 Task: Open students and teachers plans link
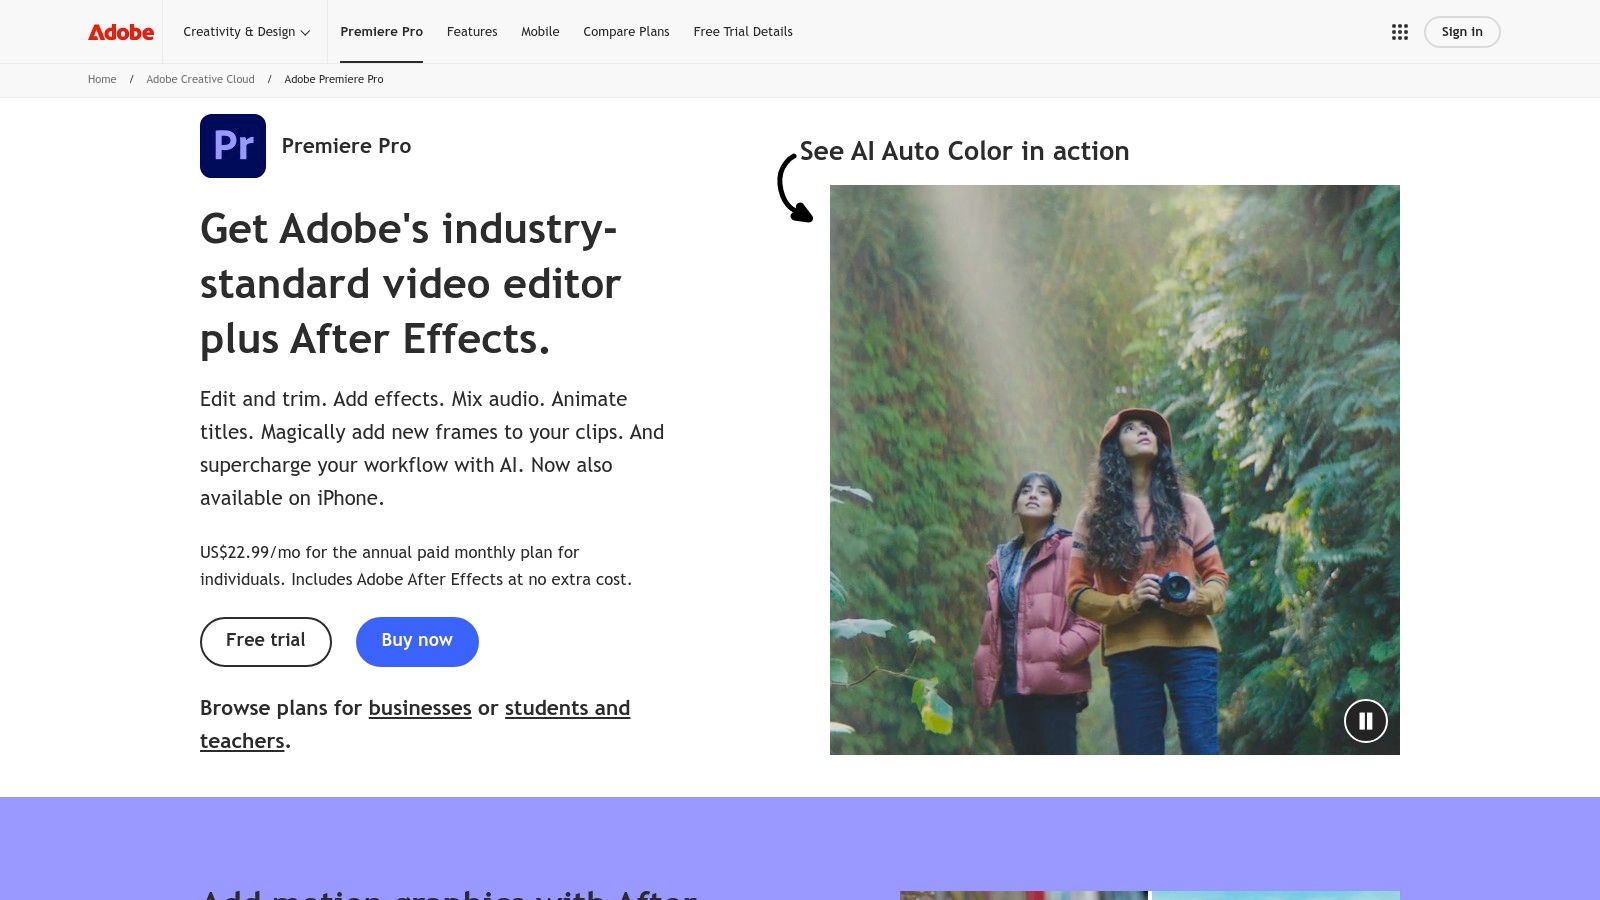[x=566, y=708]
